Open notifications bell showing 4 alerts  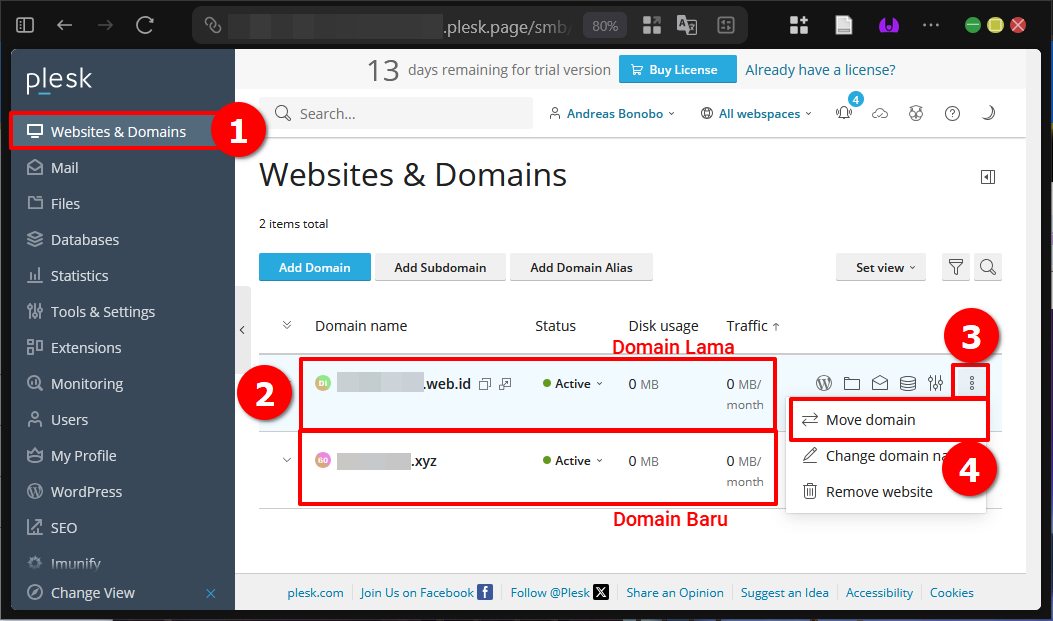[x=844, y=113]
